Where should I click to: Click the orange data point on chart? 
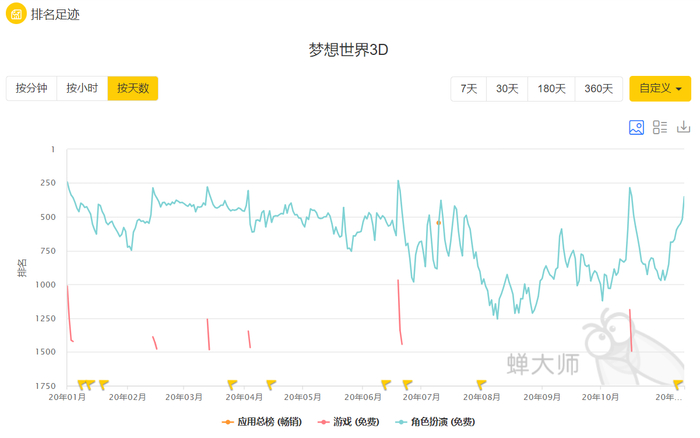[438, 223]
